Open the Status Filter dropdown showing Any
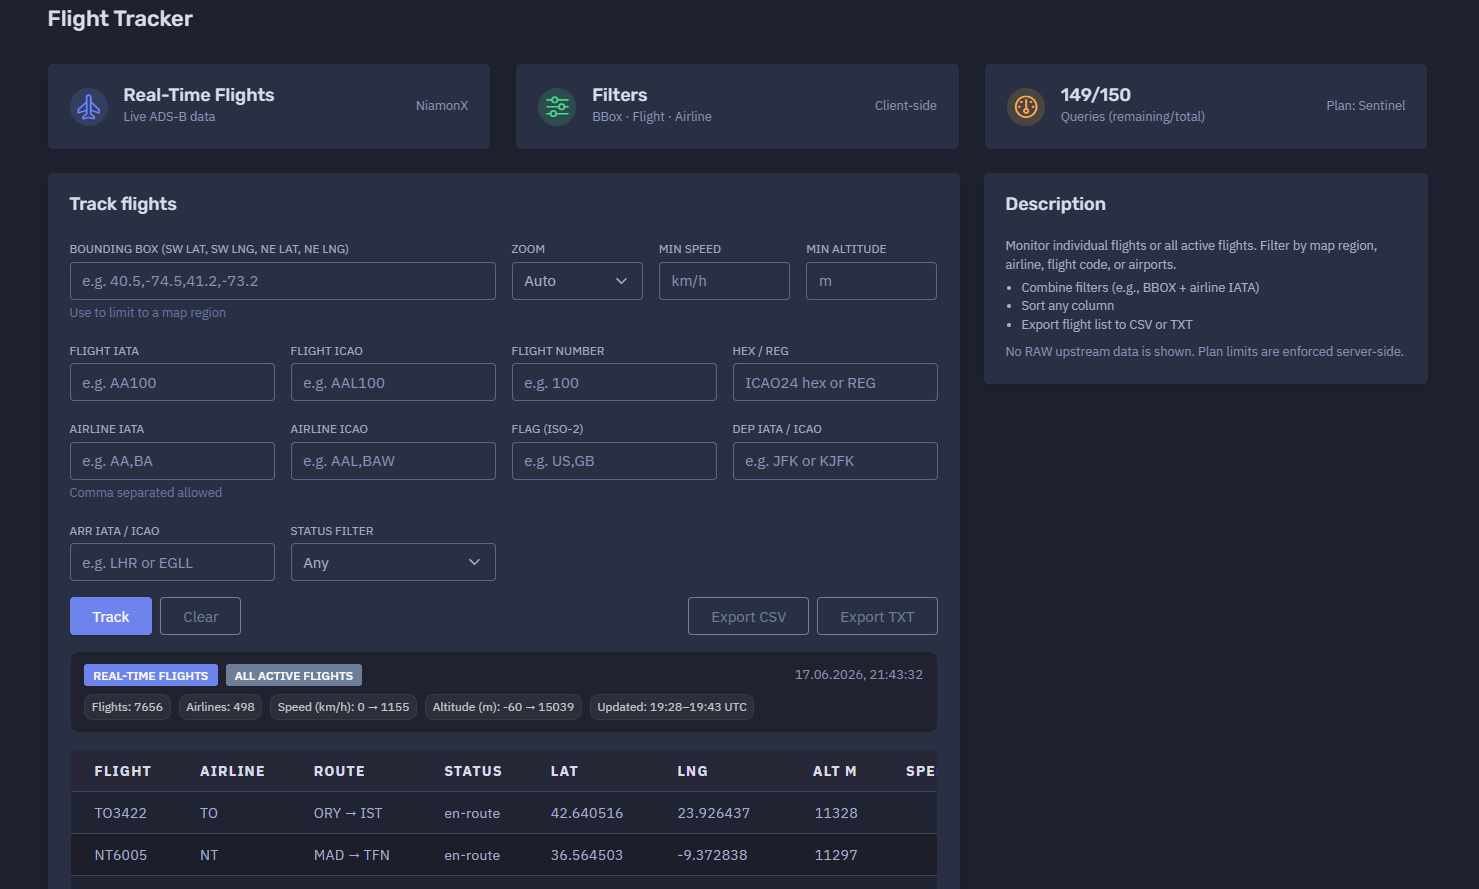This screenshot has height=889, width=1479. (393, 562)
